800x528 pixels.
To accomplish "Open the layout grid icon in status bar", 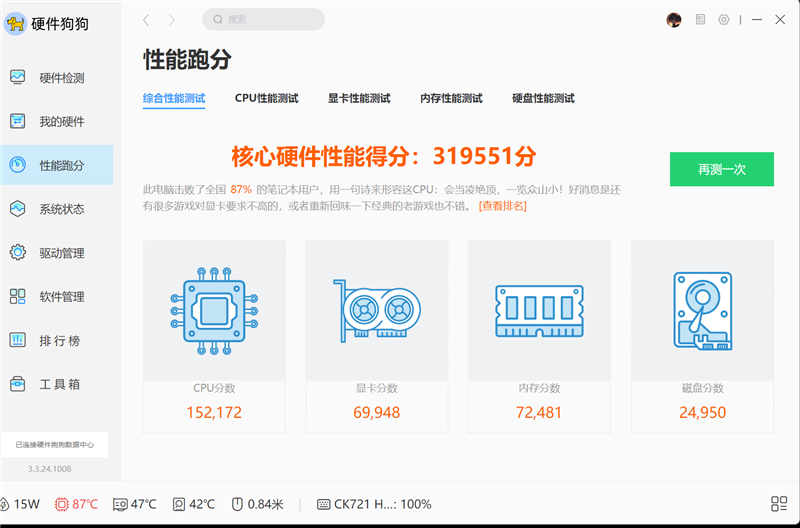I will pyautogui.click(x=779, y=504).
